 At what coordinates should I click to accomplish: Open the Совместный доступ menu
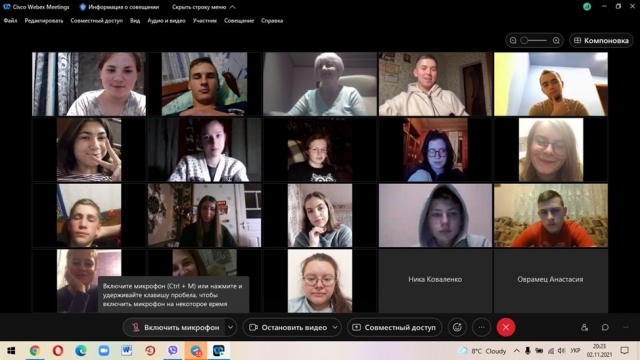click(96, 20)
